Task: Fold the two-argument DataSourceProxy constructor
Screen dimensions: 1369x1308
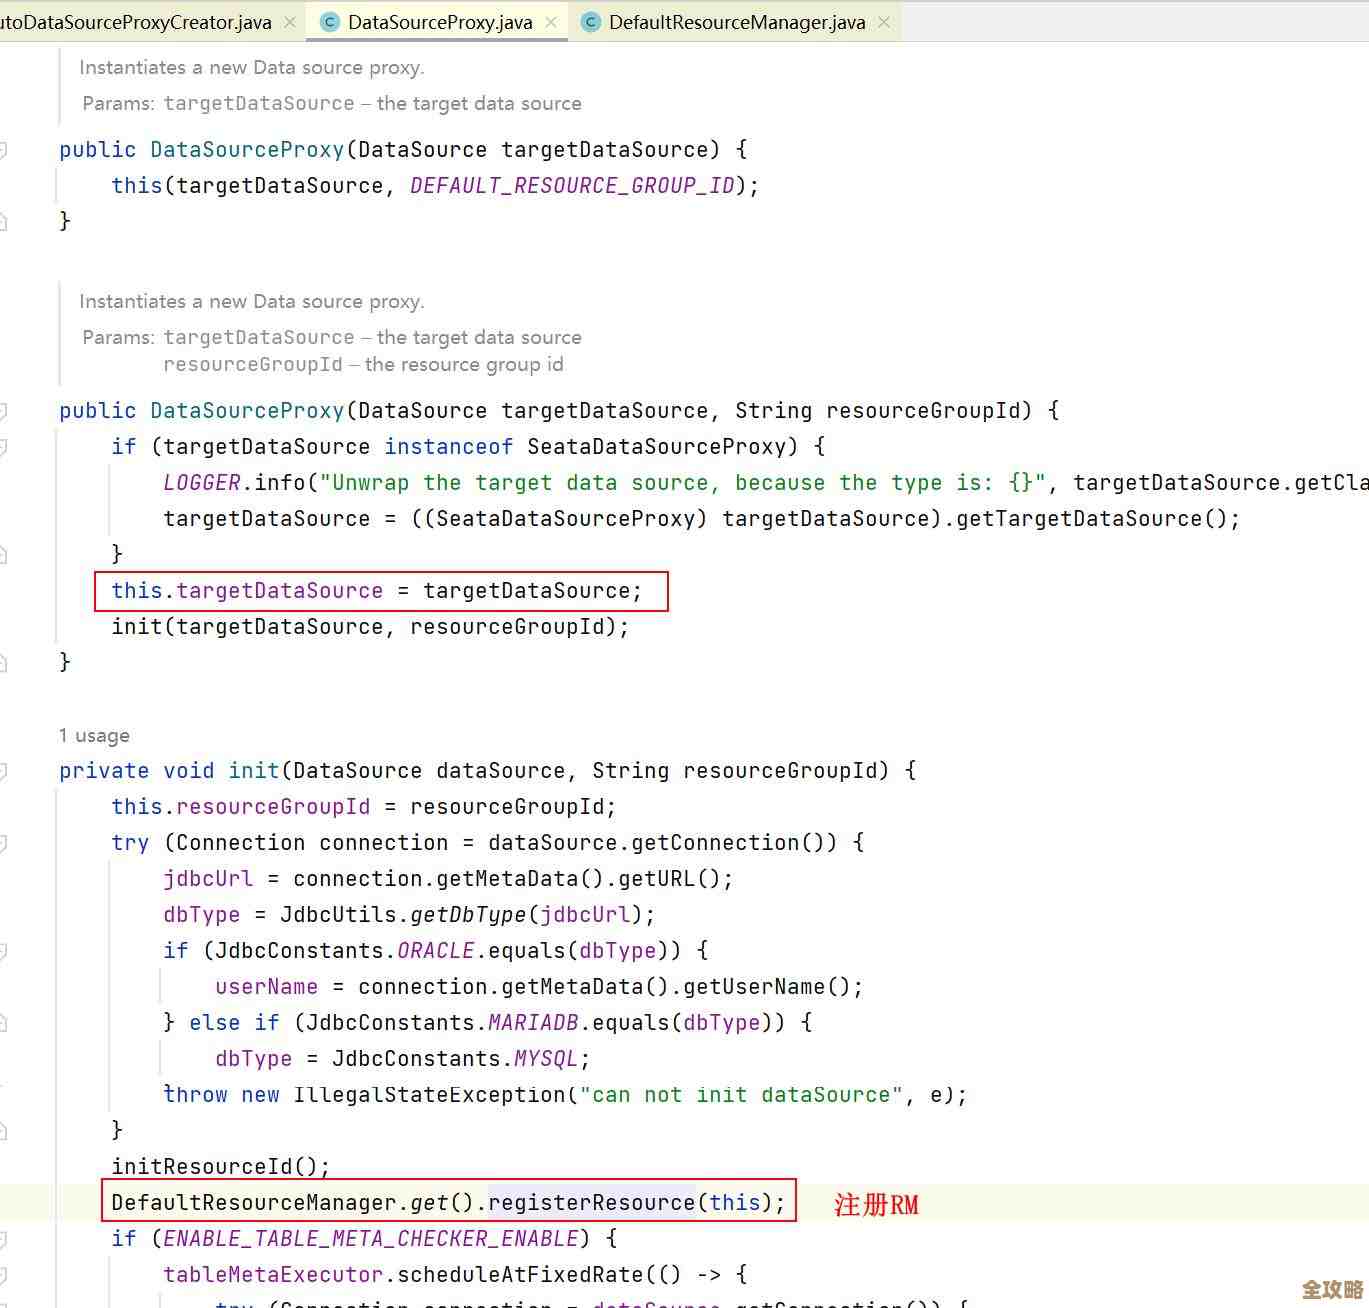Action: click(x=3, y=411)
